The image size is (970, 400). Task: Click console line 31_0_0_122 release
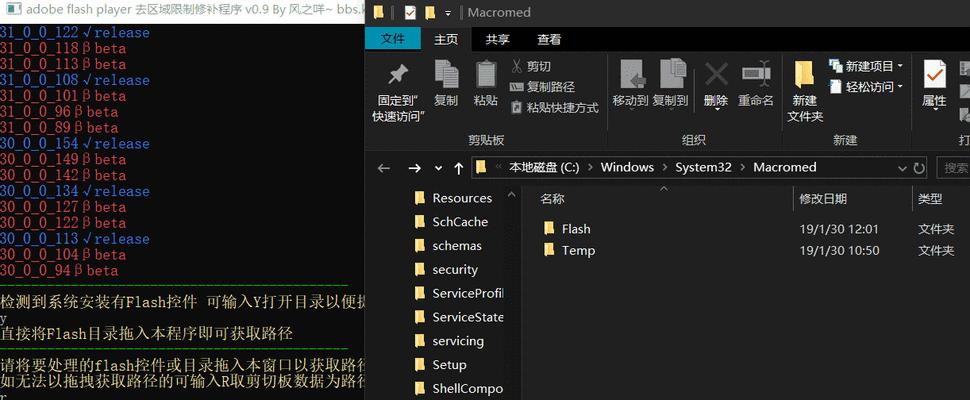[x=75, y=32]
